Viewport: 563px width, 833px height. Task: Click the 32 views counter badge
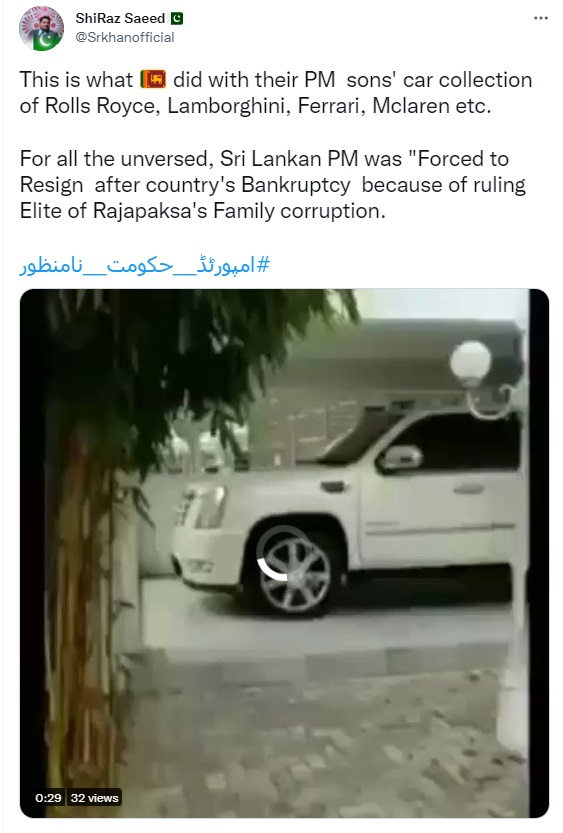click(x=95, y=797)
